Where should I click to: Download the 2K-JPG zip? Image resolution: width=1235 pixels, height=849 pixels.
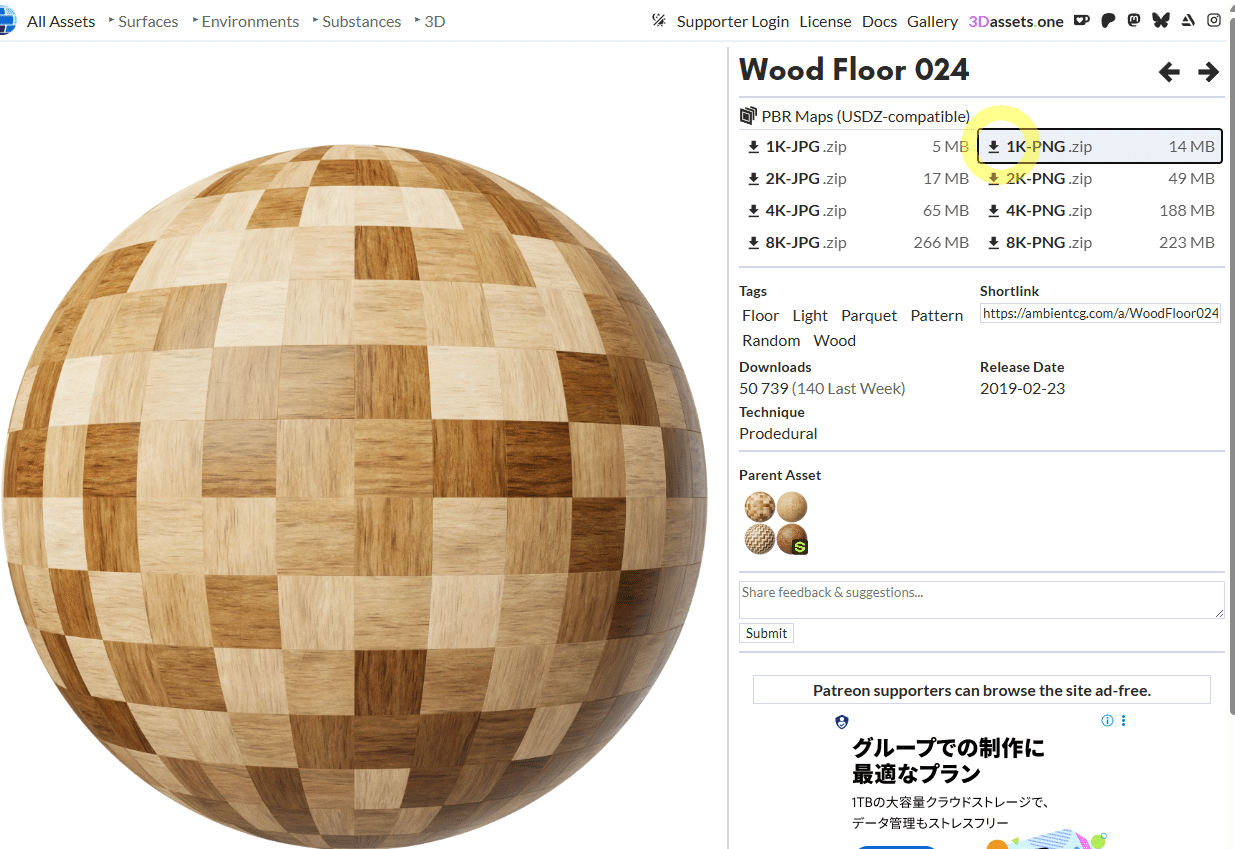click(857, 179)
